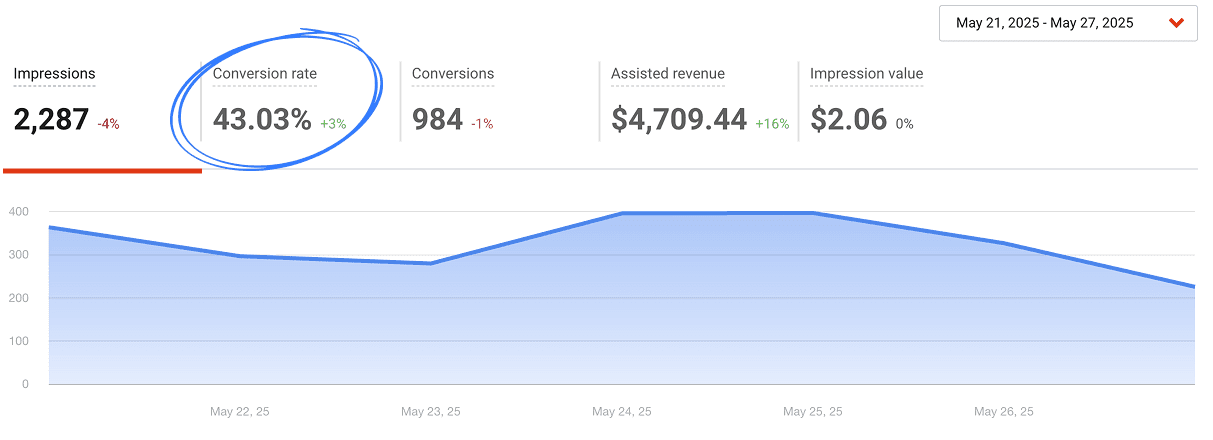Viewport: 1213px width, 440px height.
Task: Click the 43.03% conversion rate value
Action: (262, 120)
